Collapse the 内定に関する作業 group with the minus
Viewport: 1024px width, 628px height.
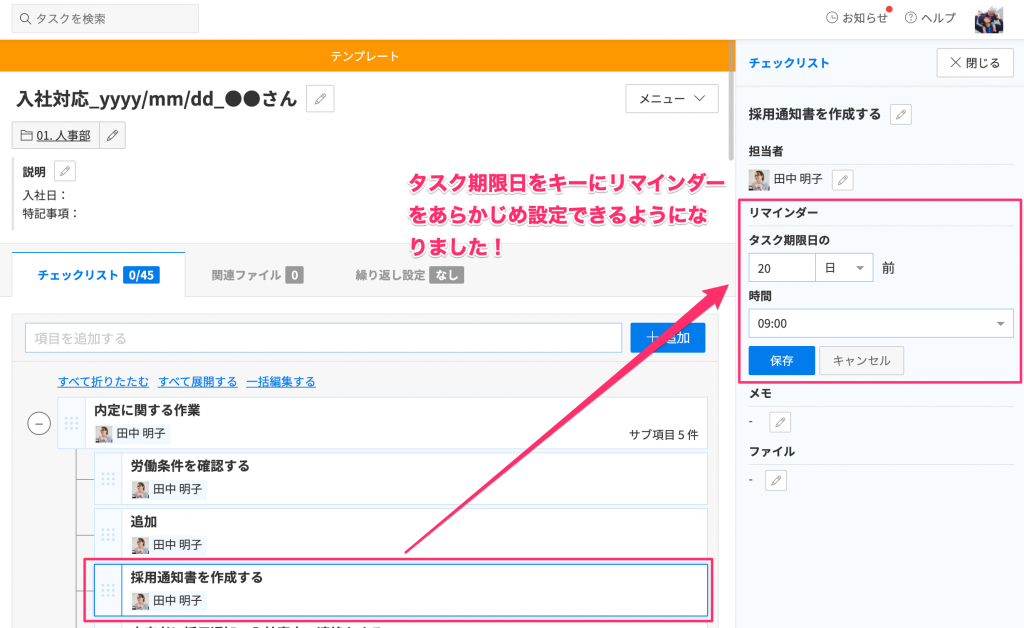pos(39,424)
